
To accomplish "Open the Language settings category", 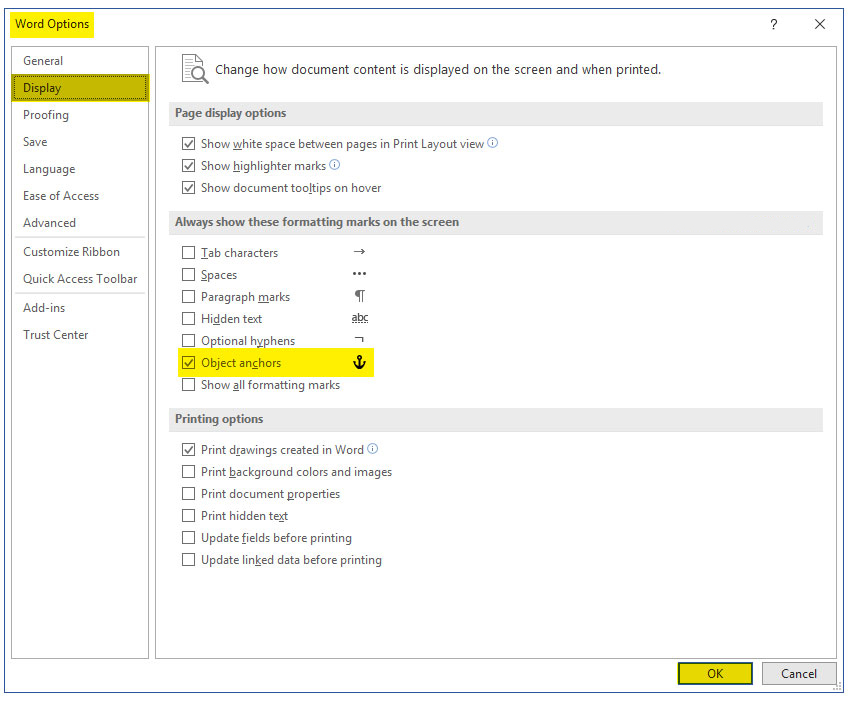I will pyautogui.click(x=80, y=169).
